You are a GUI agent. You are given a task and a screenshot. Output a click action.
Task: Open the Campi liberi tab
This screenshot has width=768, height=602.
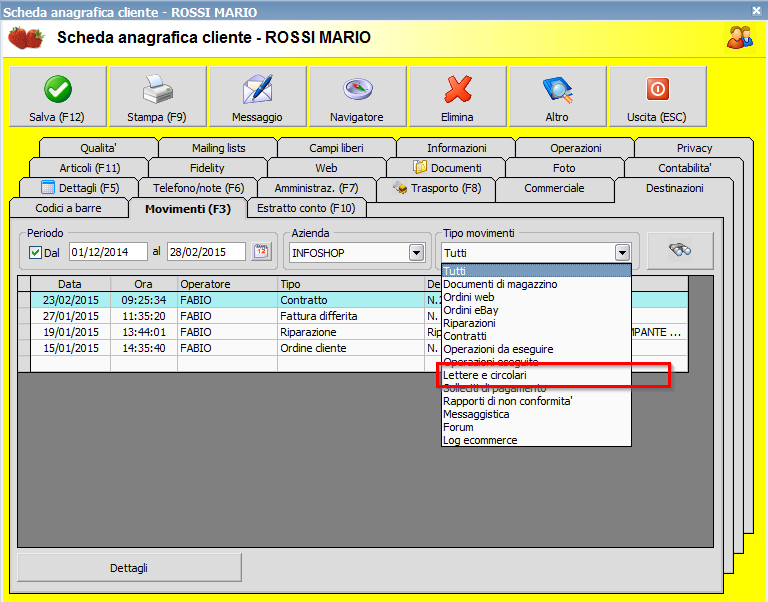(x=336, y=148)
